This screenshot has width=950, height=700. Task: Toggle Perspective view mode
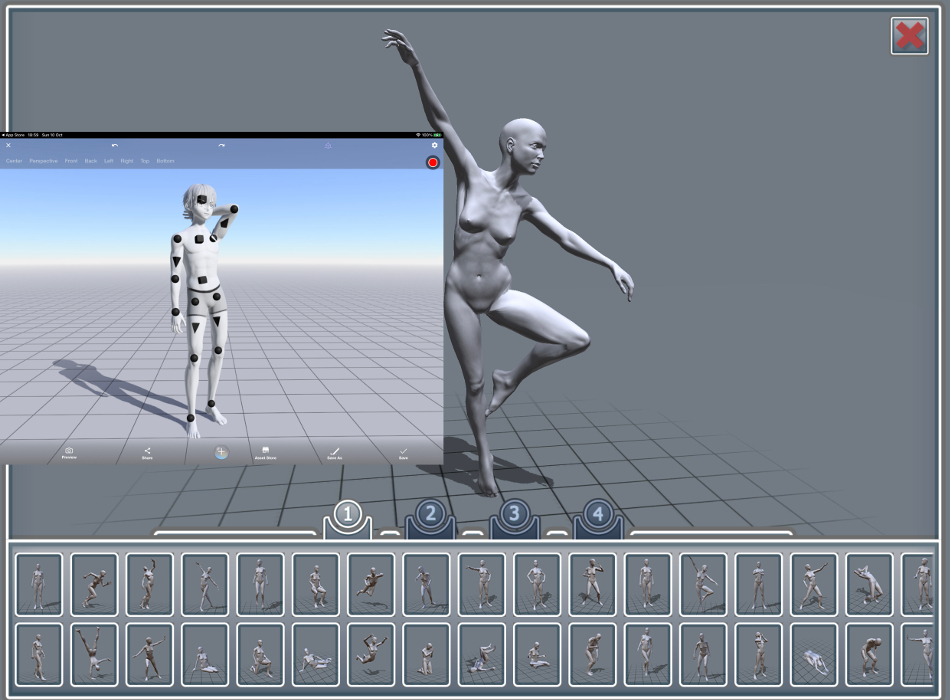42,160
